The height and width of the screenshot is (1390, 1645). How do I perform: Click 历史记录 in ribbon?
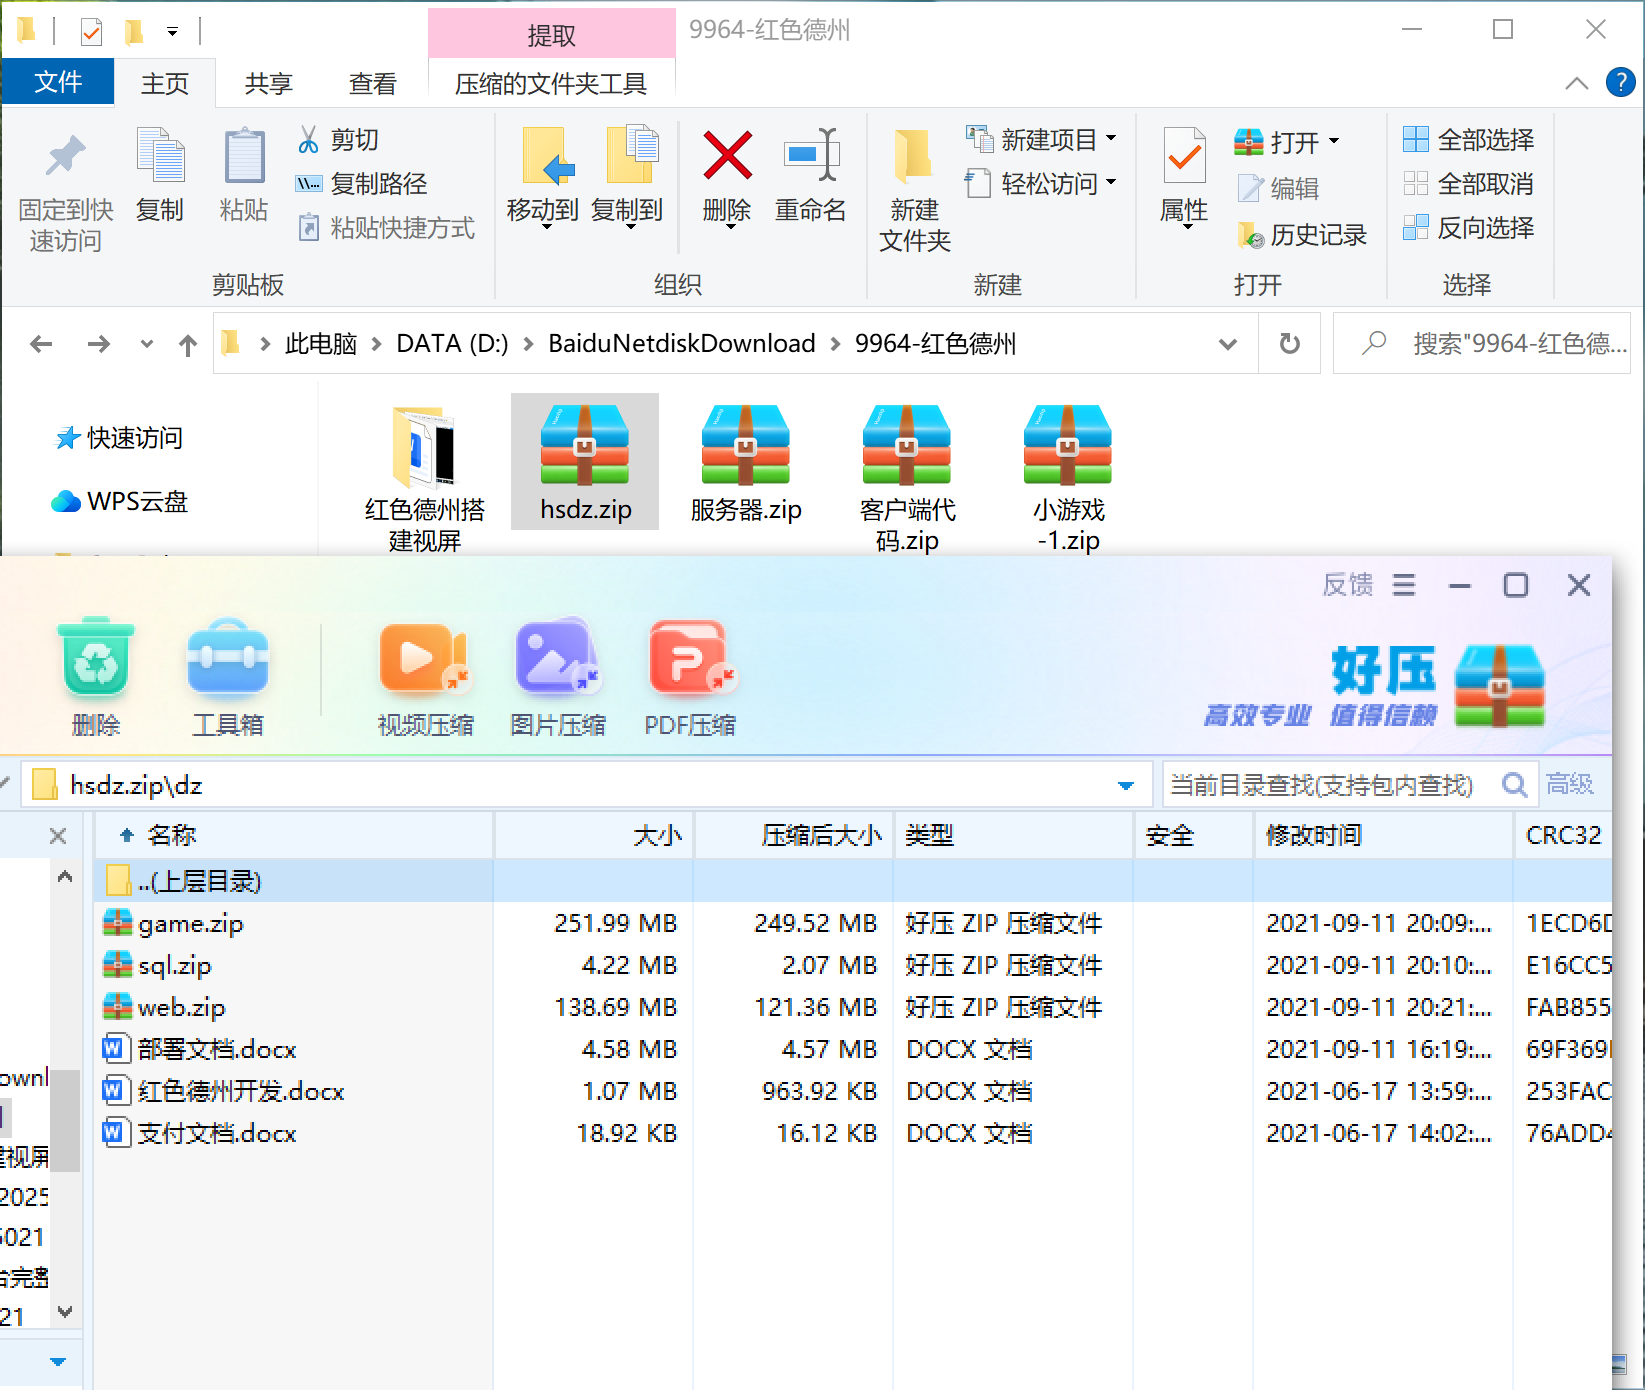tap(1302, 235)
